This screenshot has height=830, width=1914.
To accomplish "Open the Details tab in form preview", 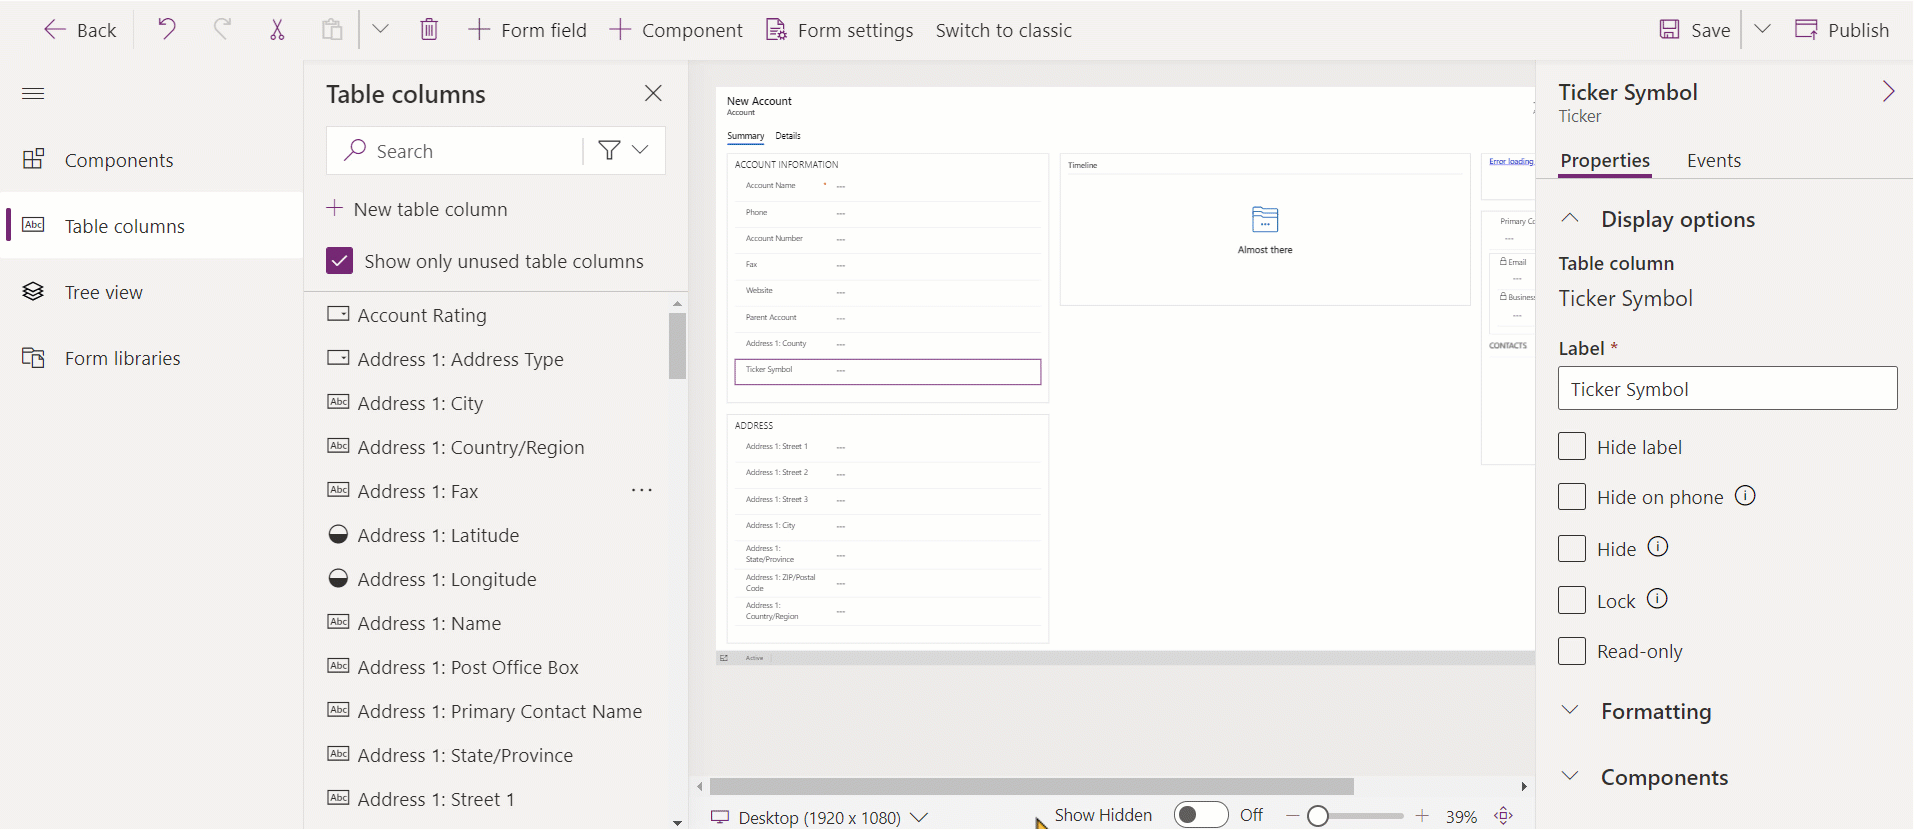I will pos(788,136).
